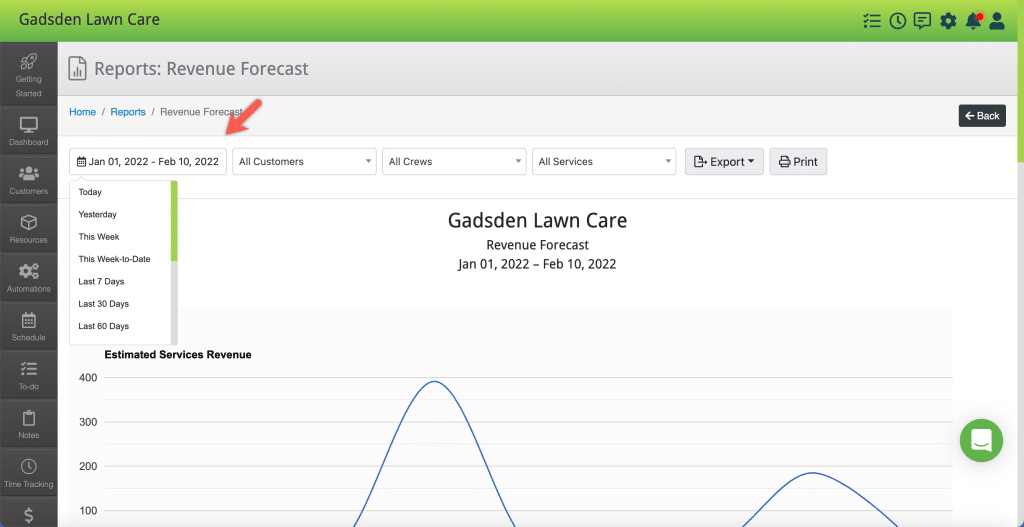This screenshot has width=1024, height=527.
Task: View notifications bell with red dot
Action: point(974,21)
